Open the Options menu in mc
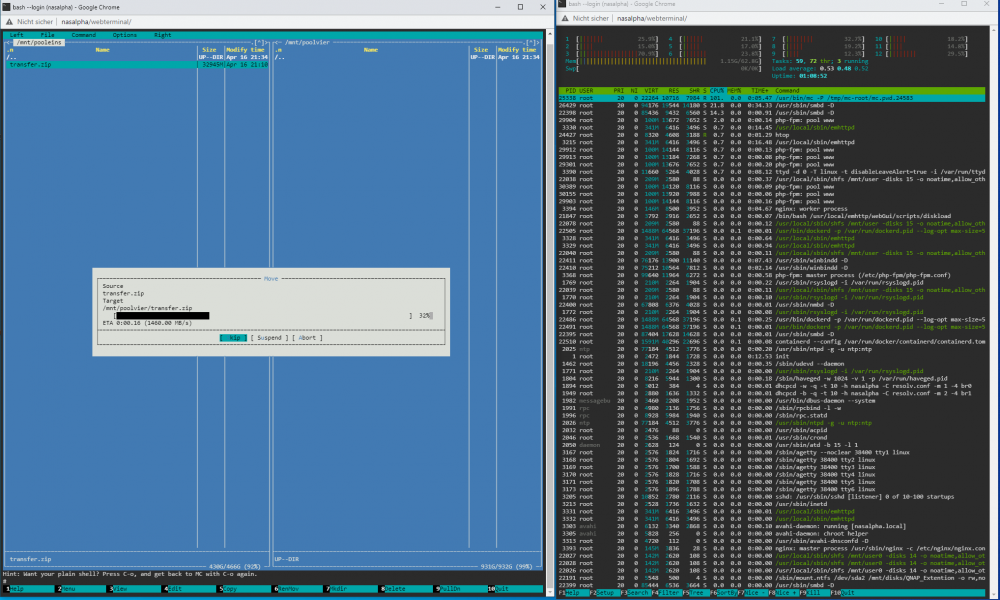This screenshot has width=1000, height=600. (124, 35)
